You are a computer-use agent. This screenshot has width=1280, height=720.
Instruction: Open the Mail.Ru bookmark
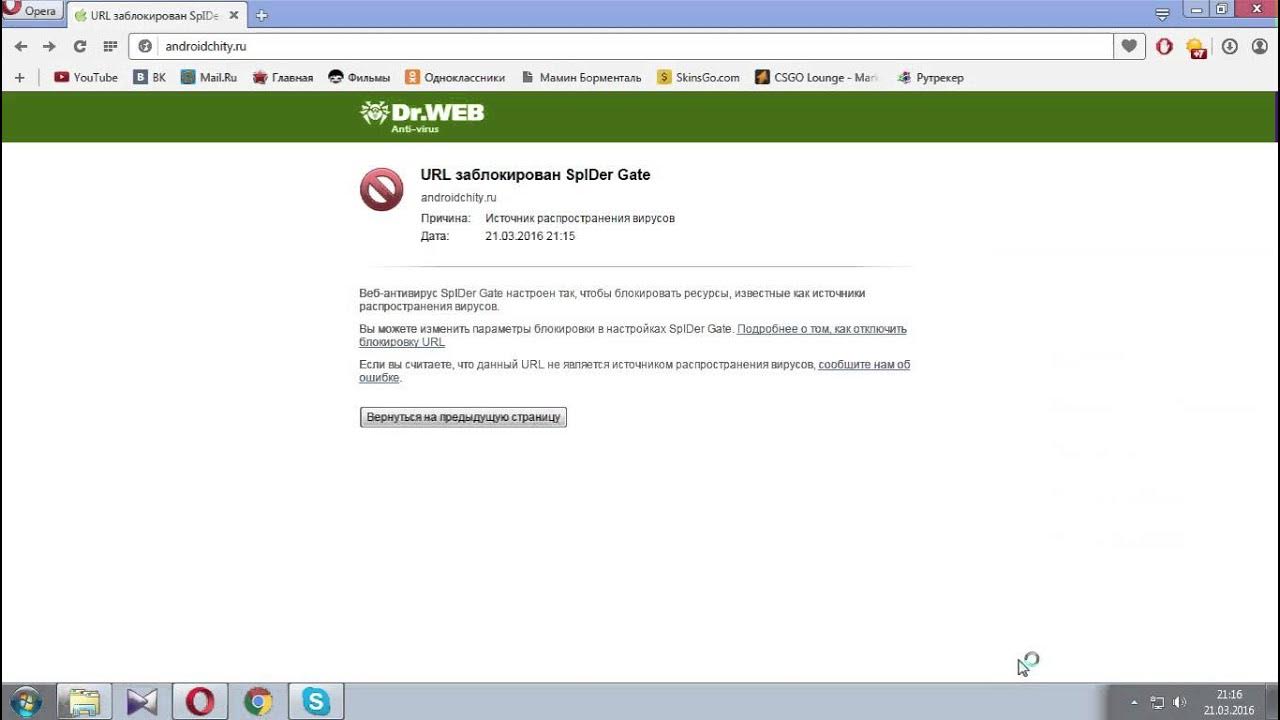click(x=209, y=77)
